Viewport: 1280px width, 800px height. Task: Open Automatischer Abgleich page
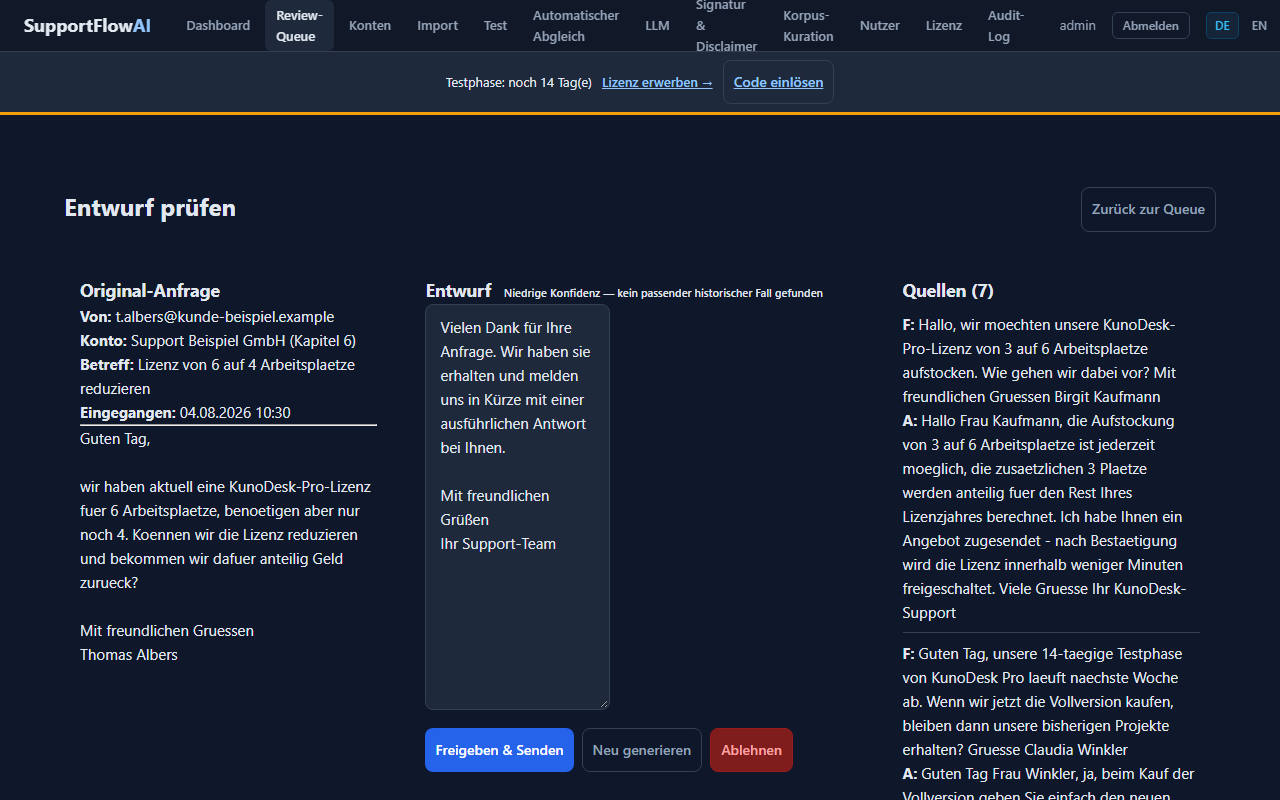[x=576, y=26]
